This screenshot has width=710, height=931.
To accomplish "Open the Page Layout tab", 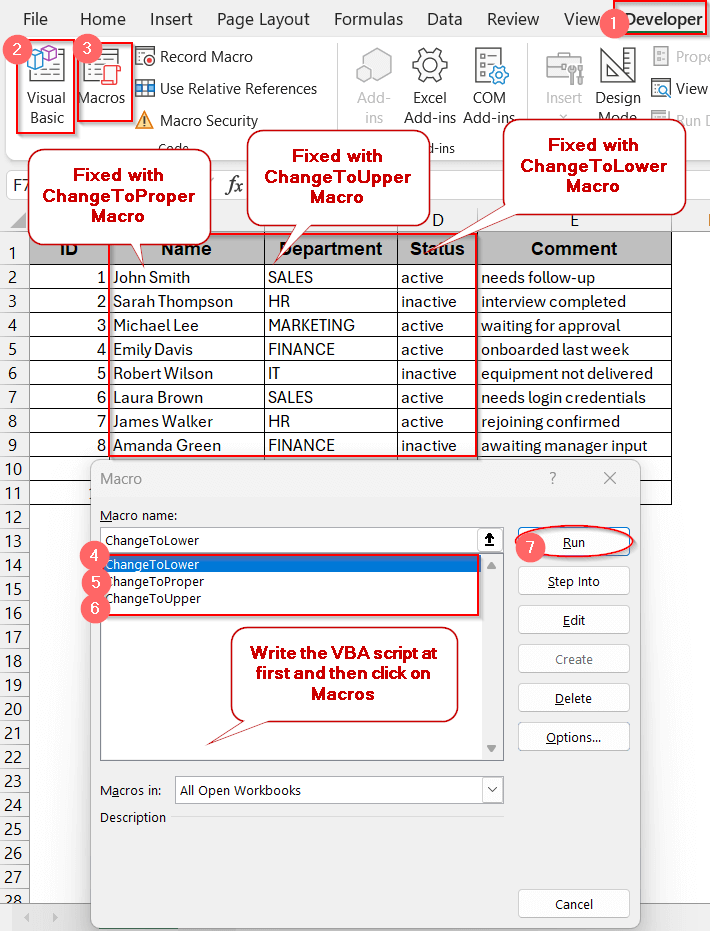I will click(263, 20).
